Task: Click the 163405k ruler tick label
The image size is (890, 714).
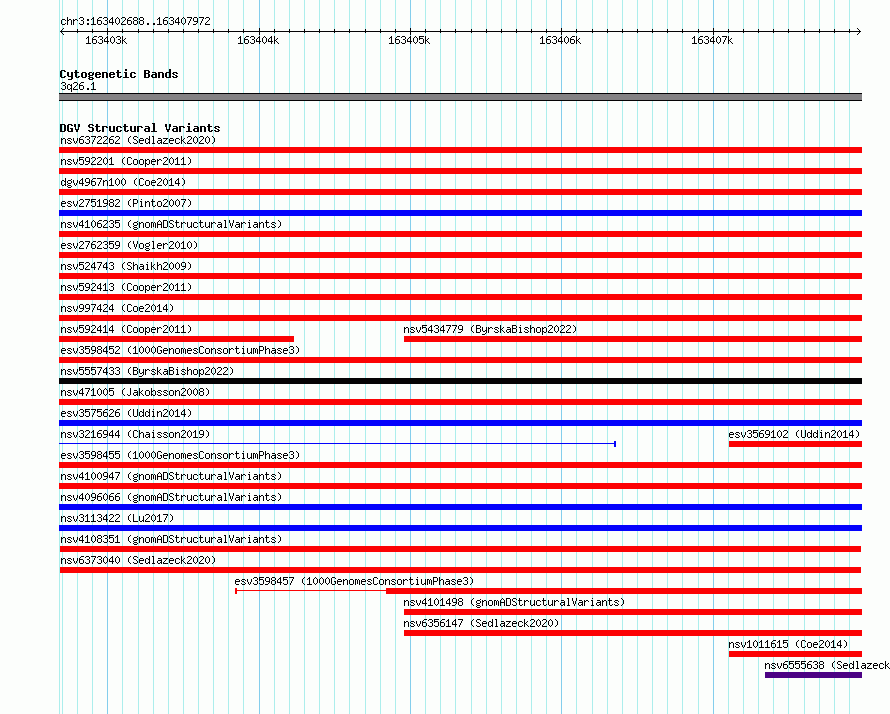Action: tap(409, 40)
